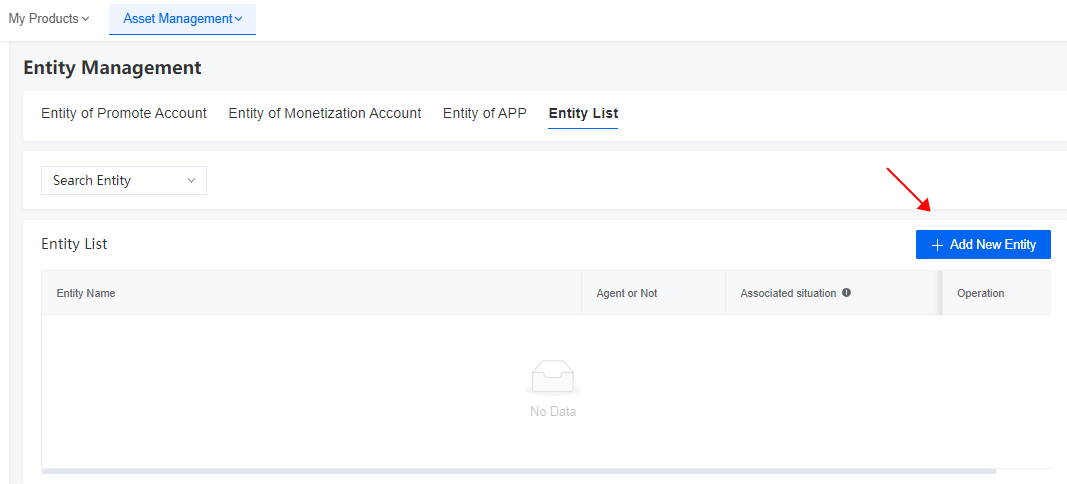1067x484 pixels.
Task: Click the Operation column header
Action: [980, 293]
